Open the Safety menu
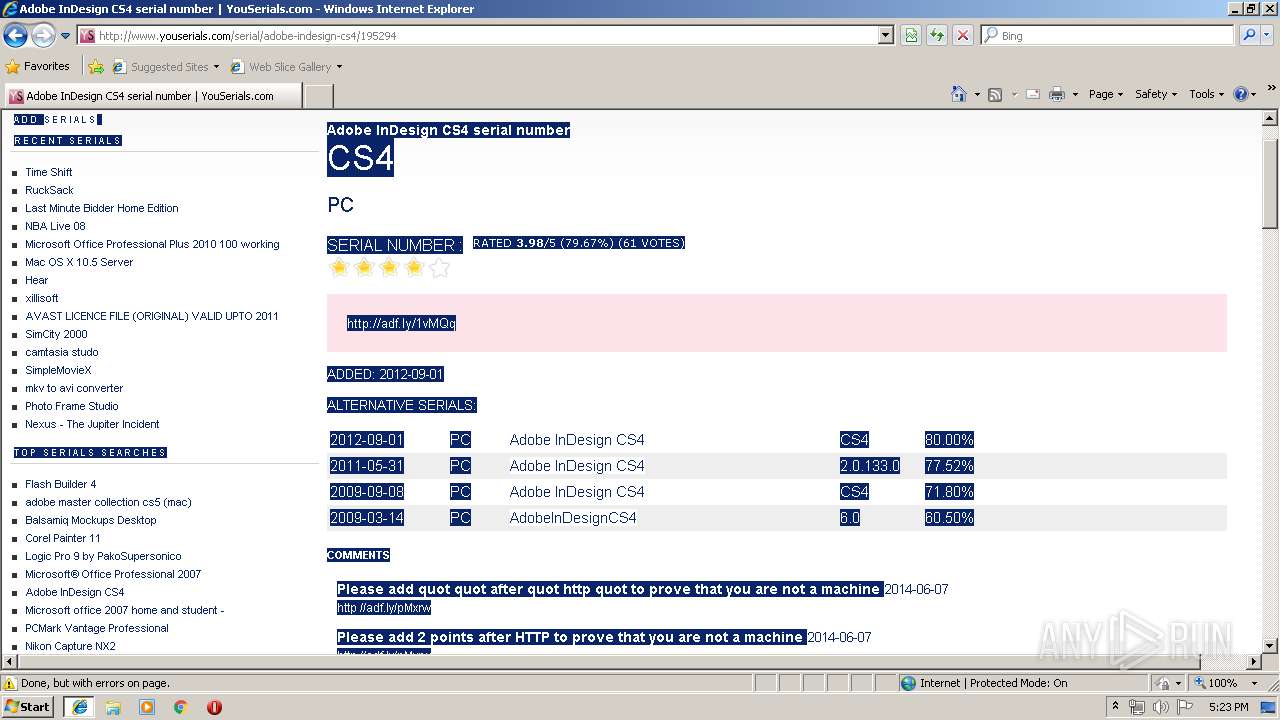The image size is (1280, 720). (1156, 94)
